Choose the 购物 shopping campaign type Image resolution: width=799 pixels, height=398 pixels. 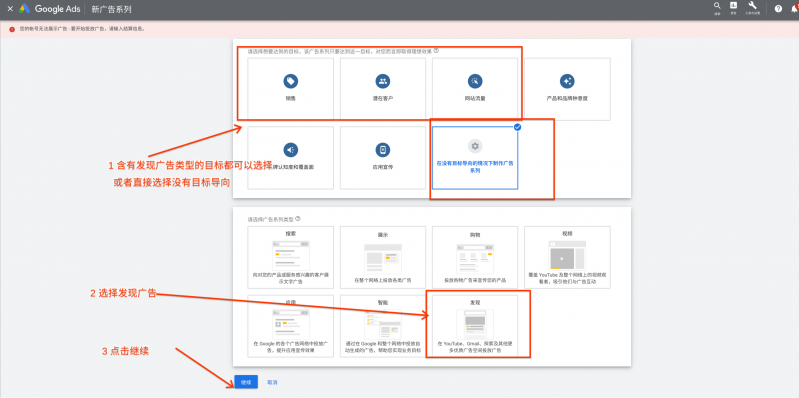coord(475,257)
